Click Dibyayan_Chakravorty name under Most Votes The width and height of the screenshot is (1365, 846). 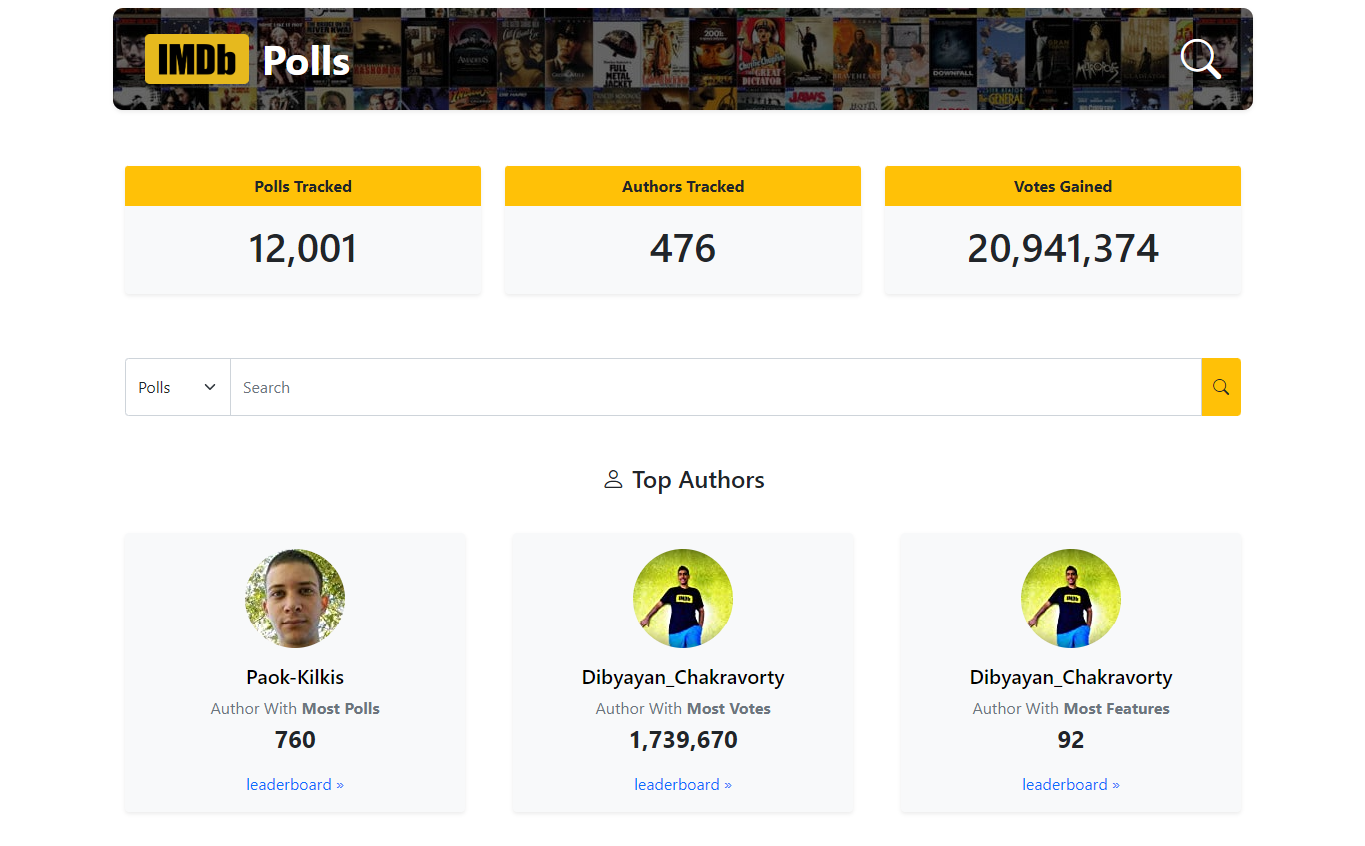[x=683, y=677]
